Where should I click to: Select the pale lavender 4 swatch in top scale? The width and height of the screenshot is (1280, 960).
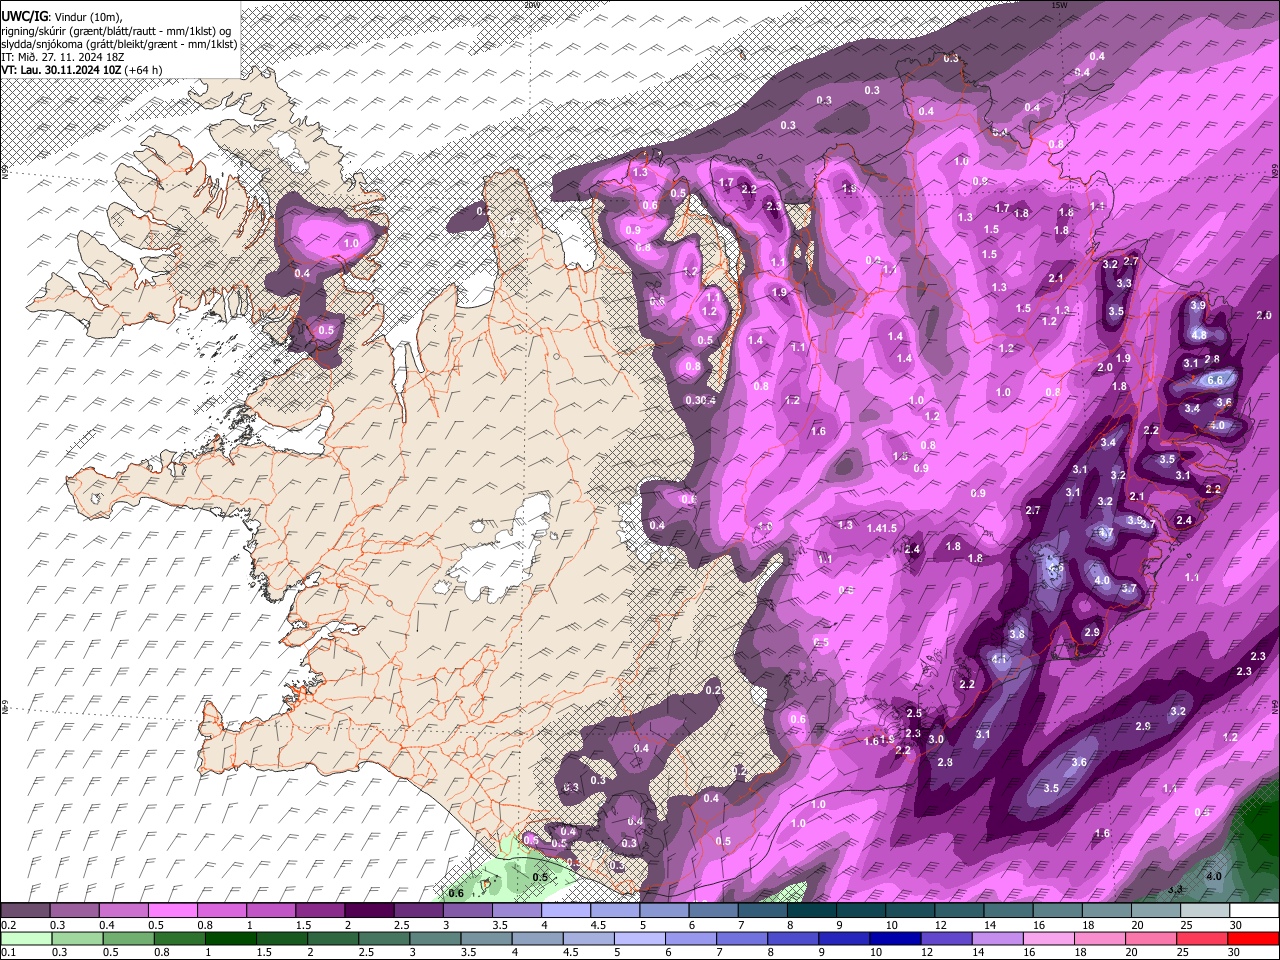pyautogui.click(x=564, y=911)
